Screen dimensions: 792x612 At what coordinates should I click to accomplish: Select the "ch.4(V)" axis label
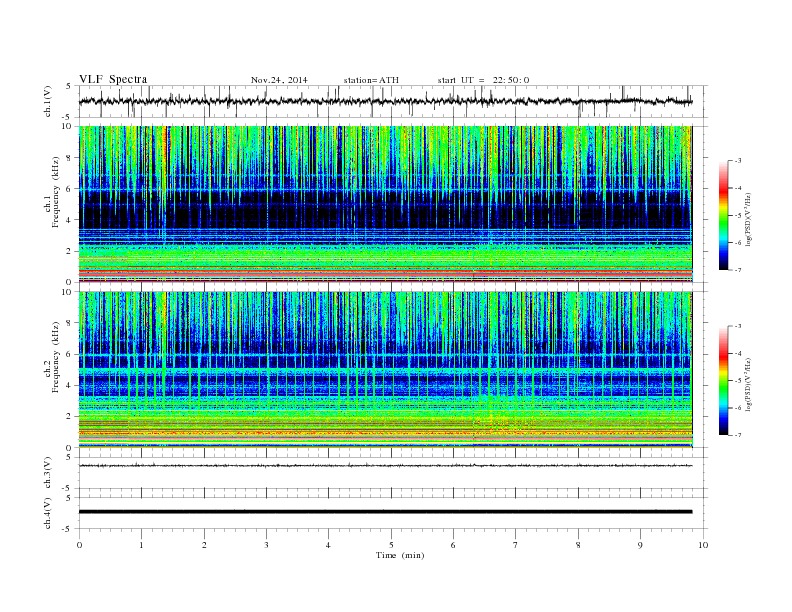(47, 513)
